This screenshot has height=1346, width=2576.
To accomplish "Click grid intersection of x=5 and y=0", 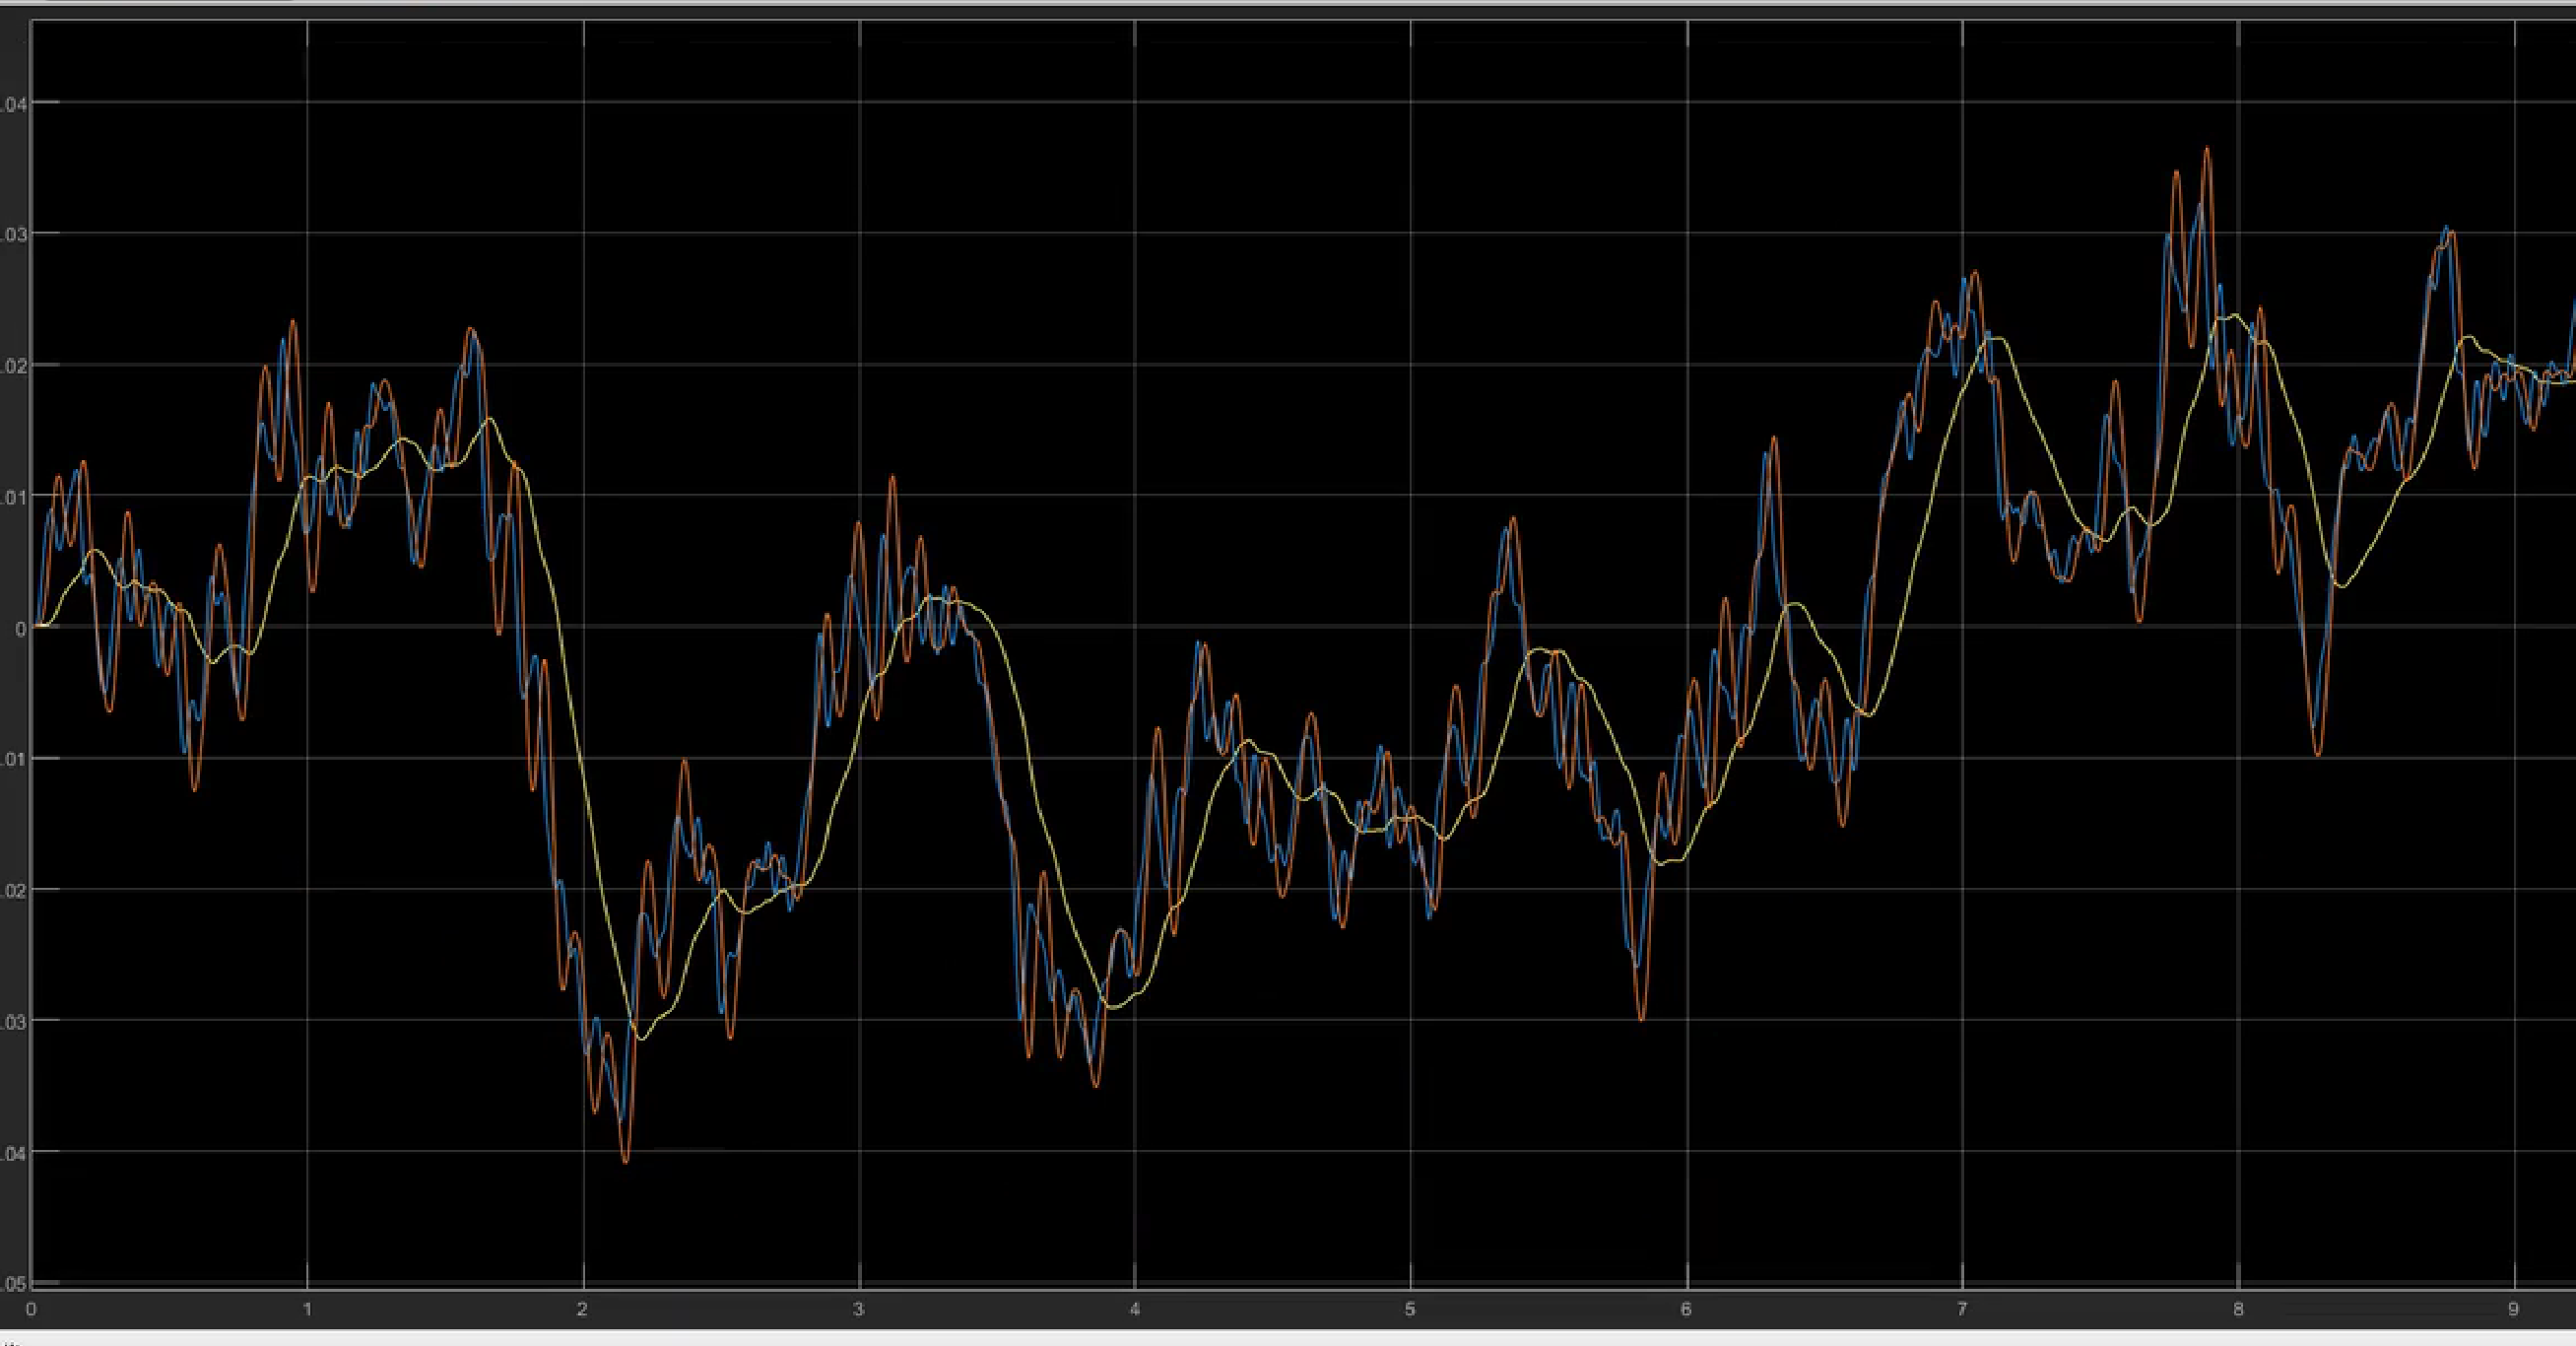I will point(1410,627).
